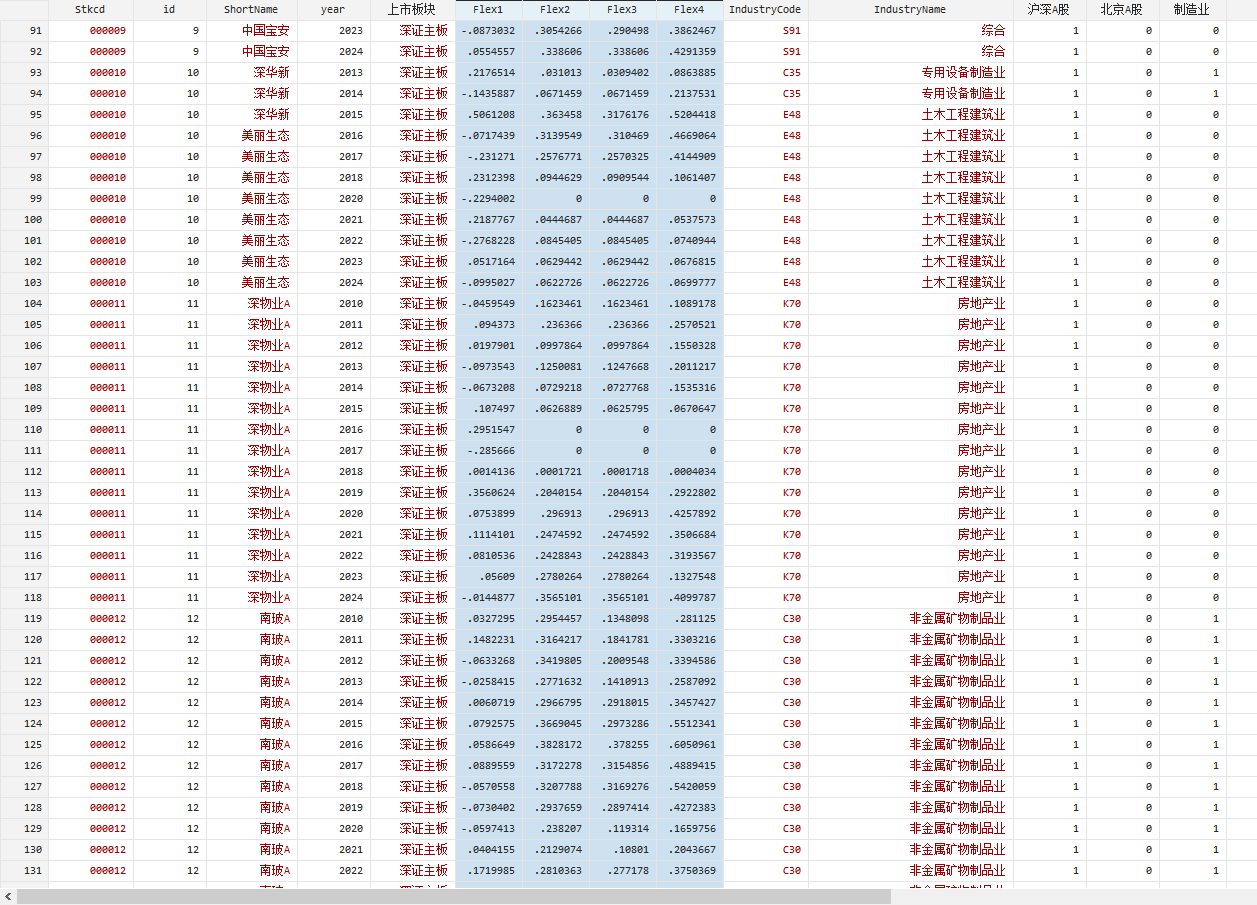
Task: Select the 制造业 column header
Action: (1191, 9)
